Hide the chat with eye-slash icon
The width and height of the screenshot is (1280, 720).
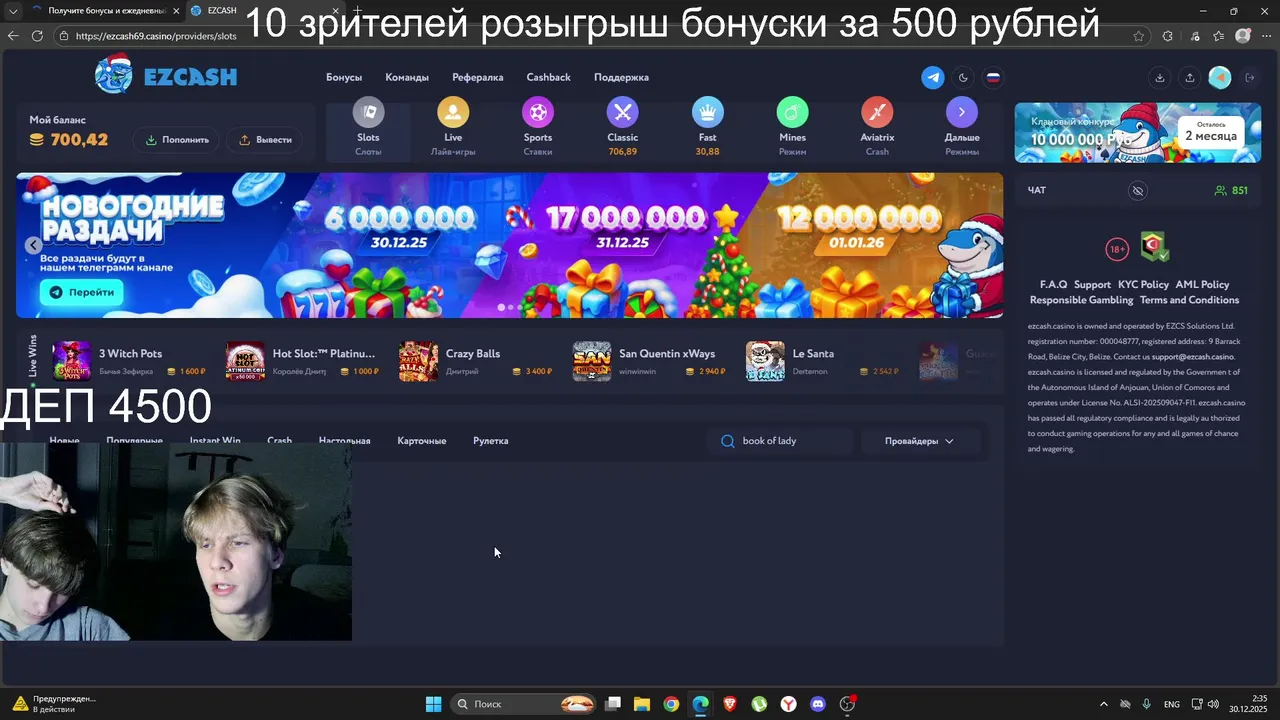[x=1137, y=190]
